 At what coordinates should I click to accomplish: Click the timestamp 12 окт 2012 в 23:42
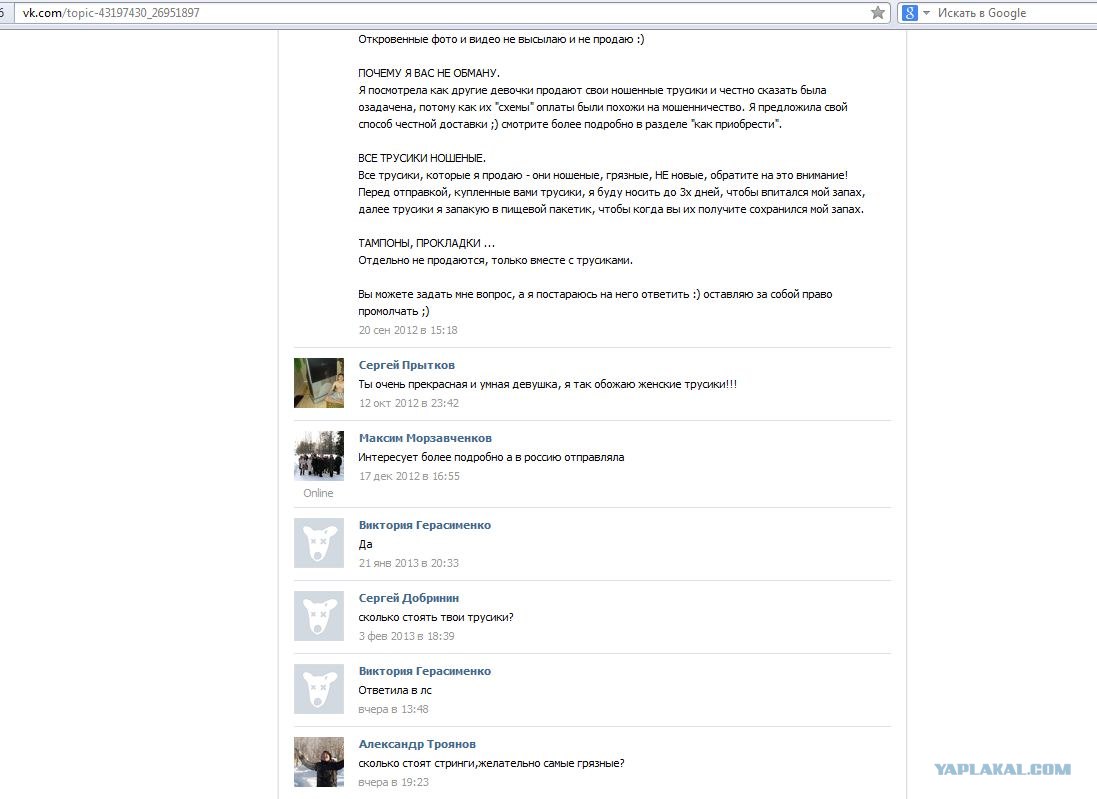coord(409,403)
